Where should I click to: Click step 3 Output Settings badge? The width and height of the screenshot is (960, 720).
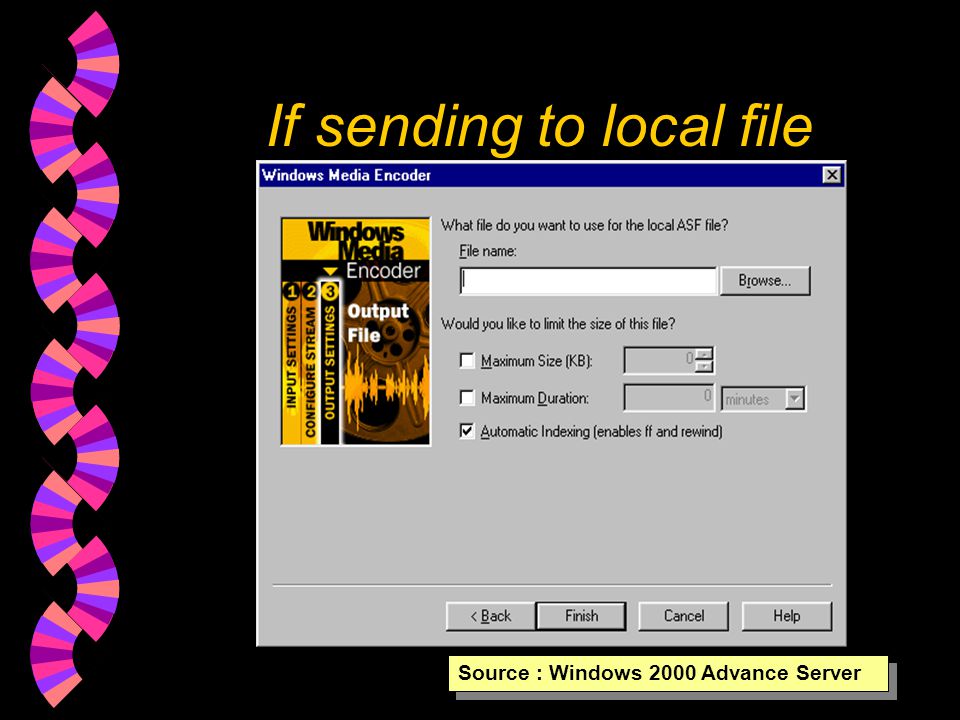point(331,291)
